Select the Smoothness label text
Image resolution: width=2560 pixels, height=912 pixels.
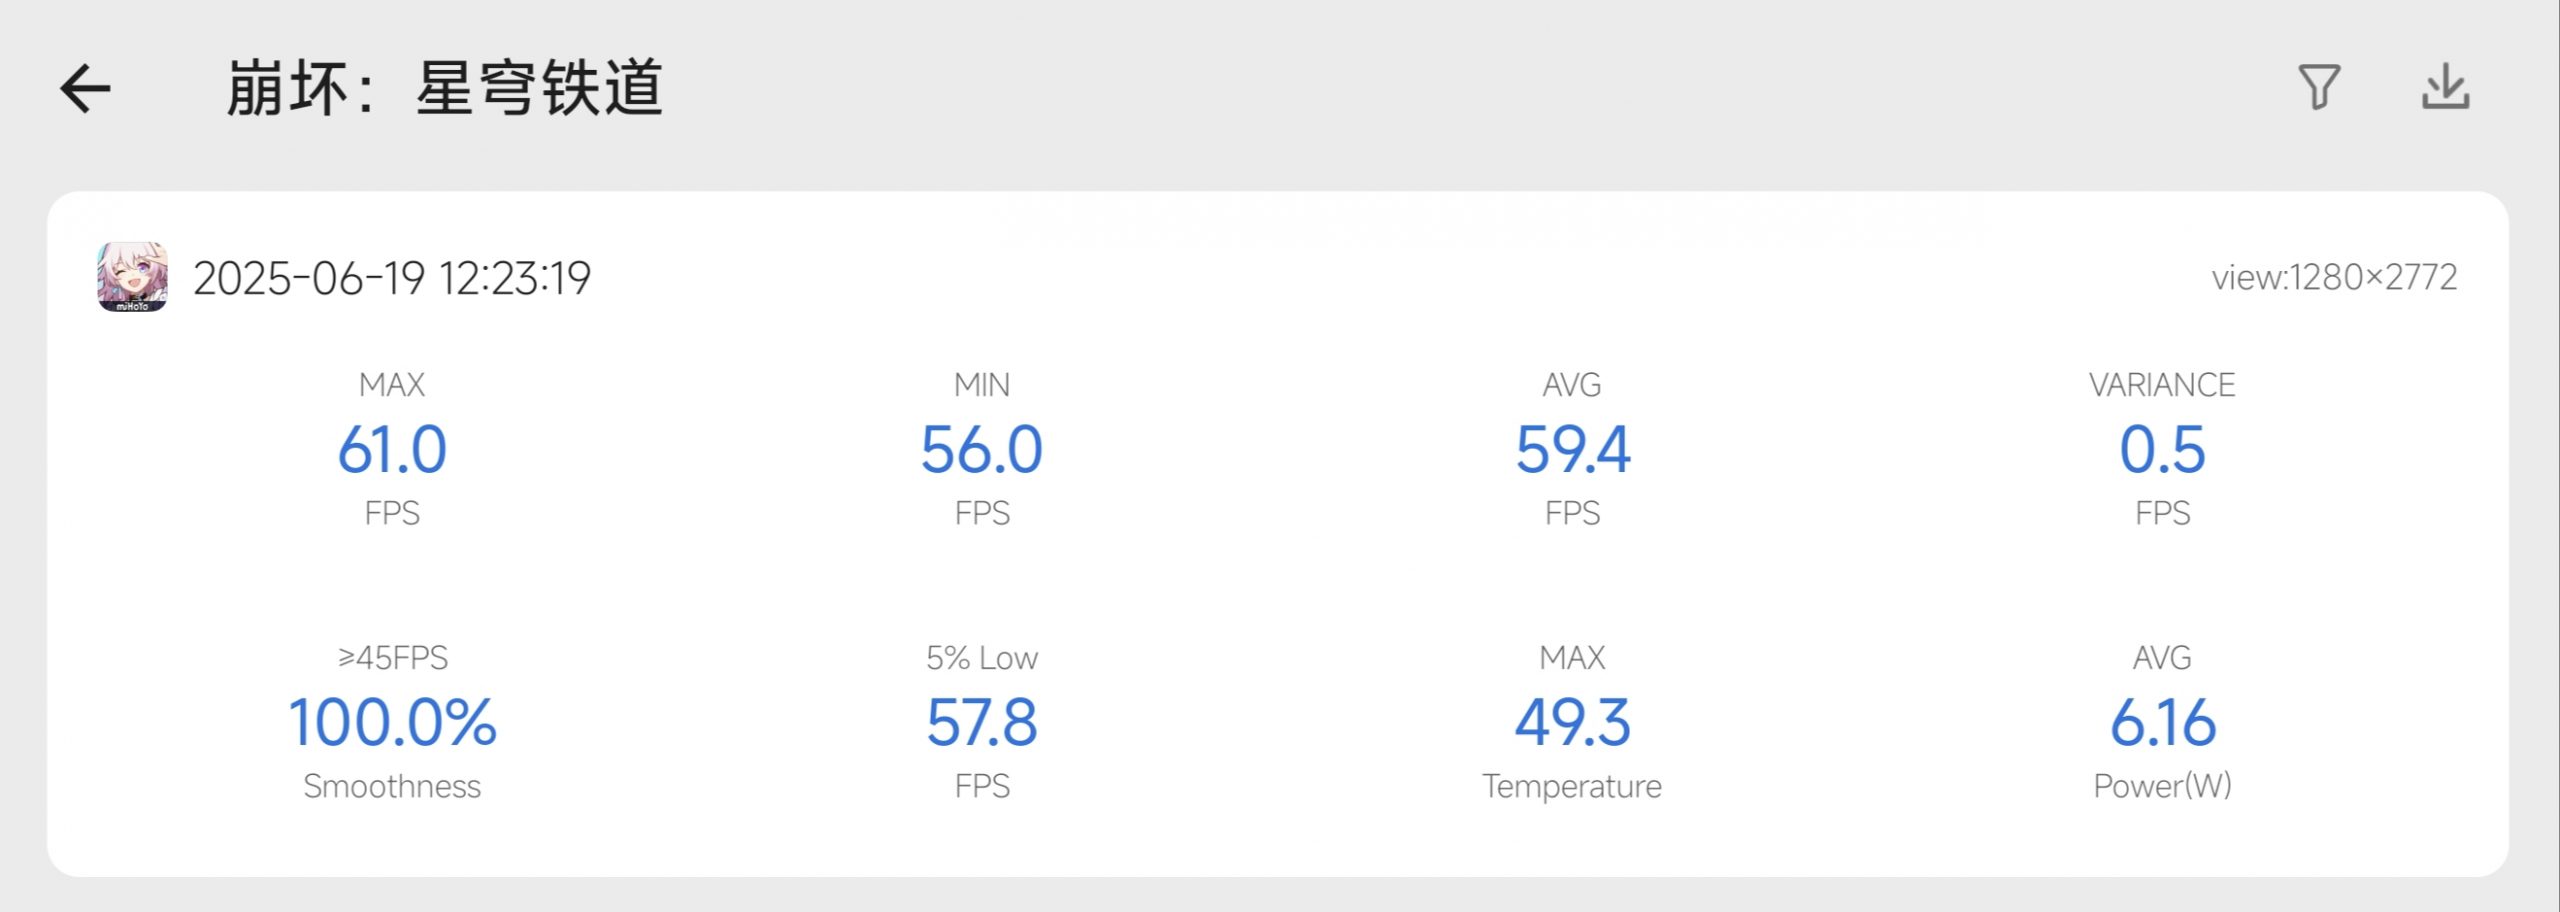click(392, 786)
